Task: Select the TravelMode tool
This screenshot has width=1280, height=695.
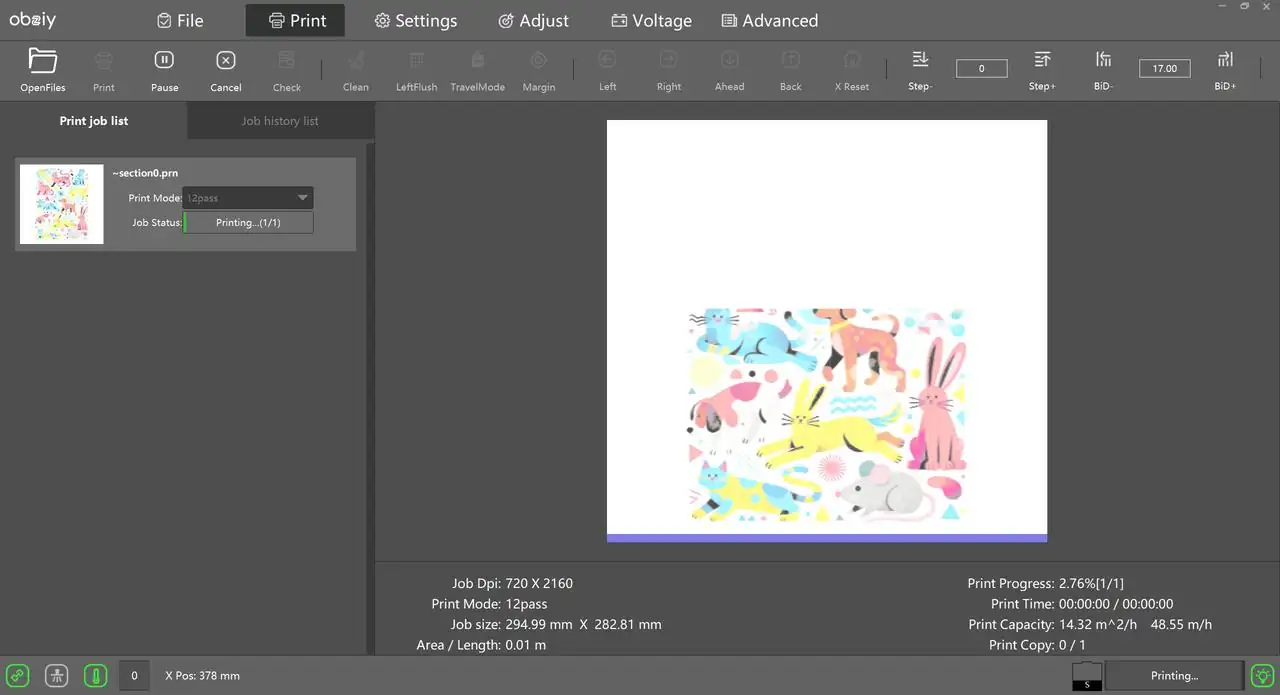Action: (478, 69)
